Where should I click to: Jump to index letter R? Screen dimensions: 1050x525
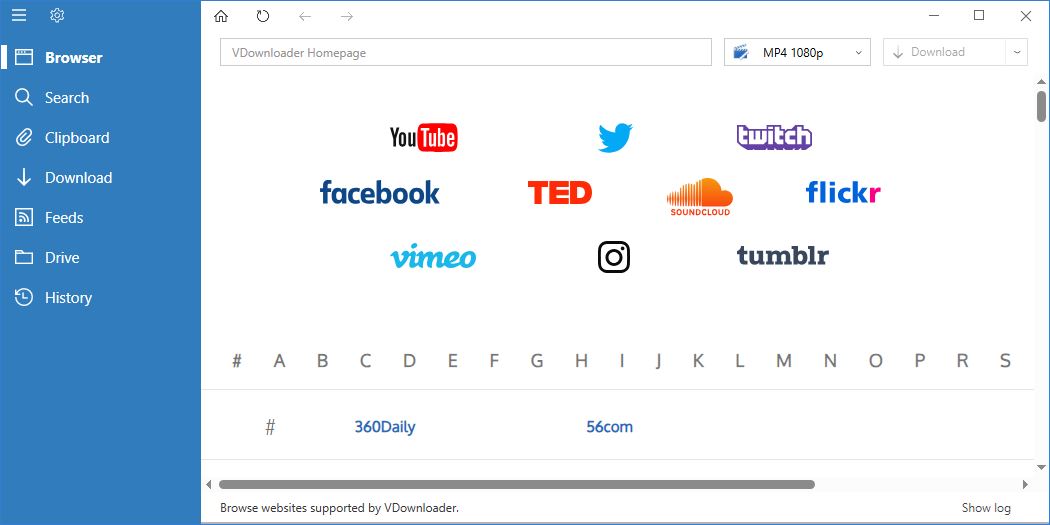(962, 361)
